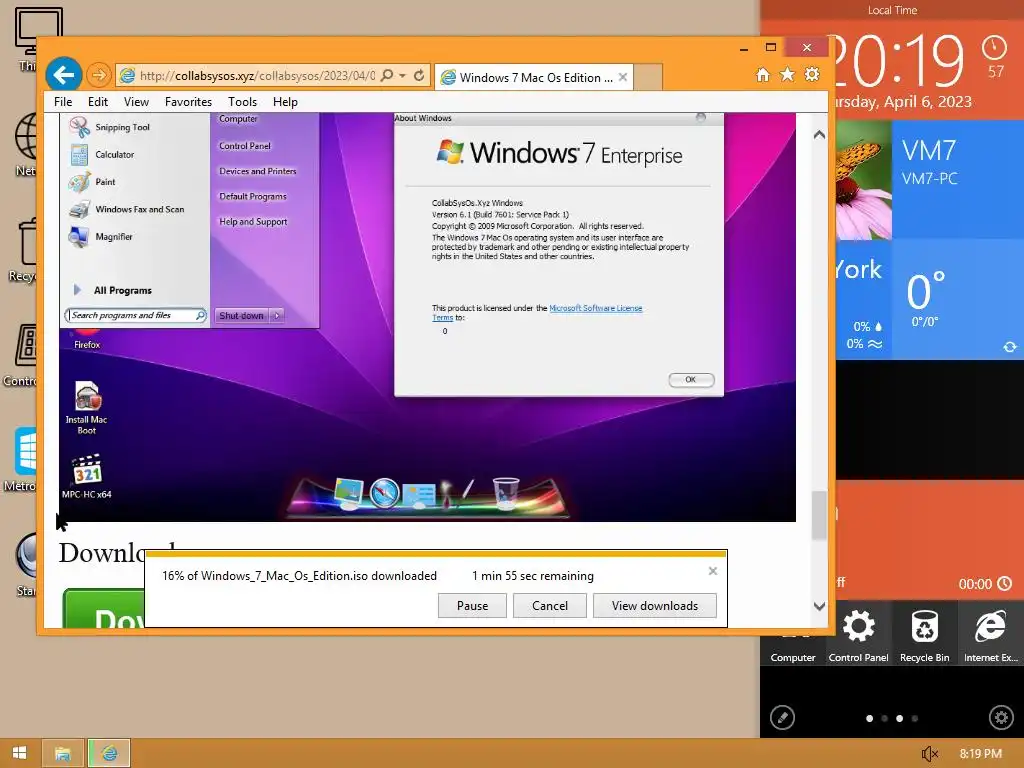Open the Recycle Bin desktop icon

(x=22, y=250)
